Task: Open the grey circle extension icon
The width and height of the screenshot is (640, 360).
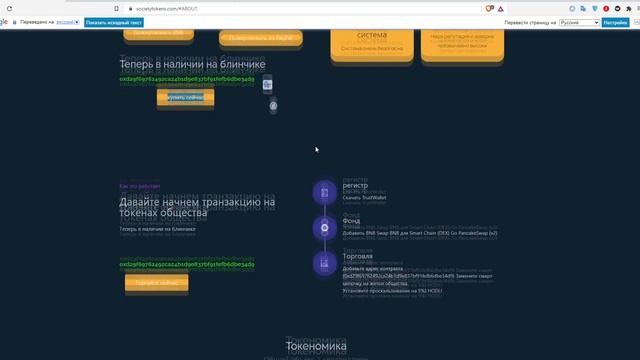Action: (572, 9)
